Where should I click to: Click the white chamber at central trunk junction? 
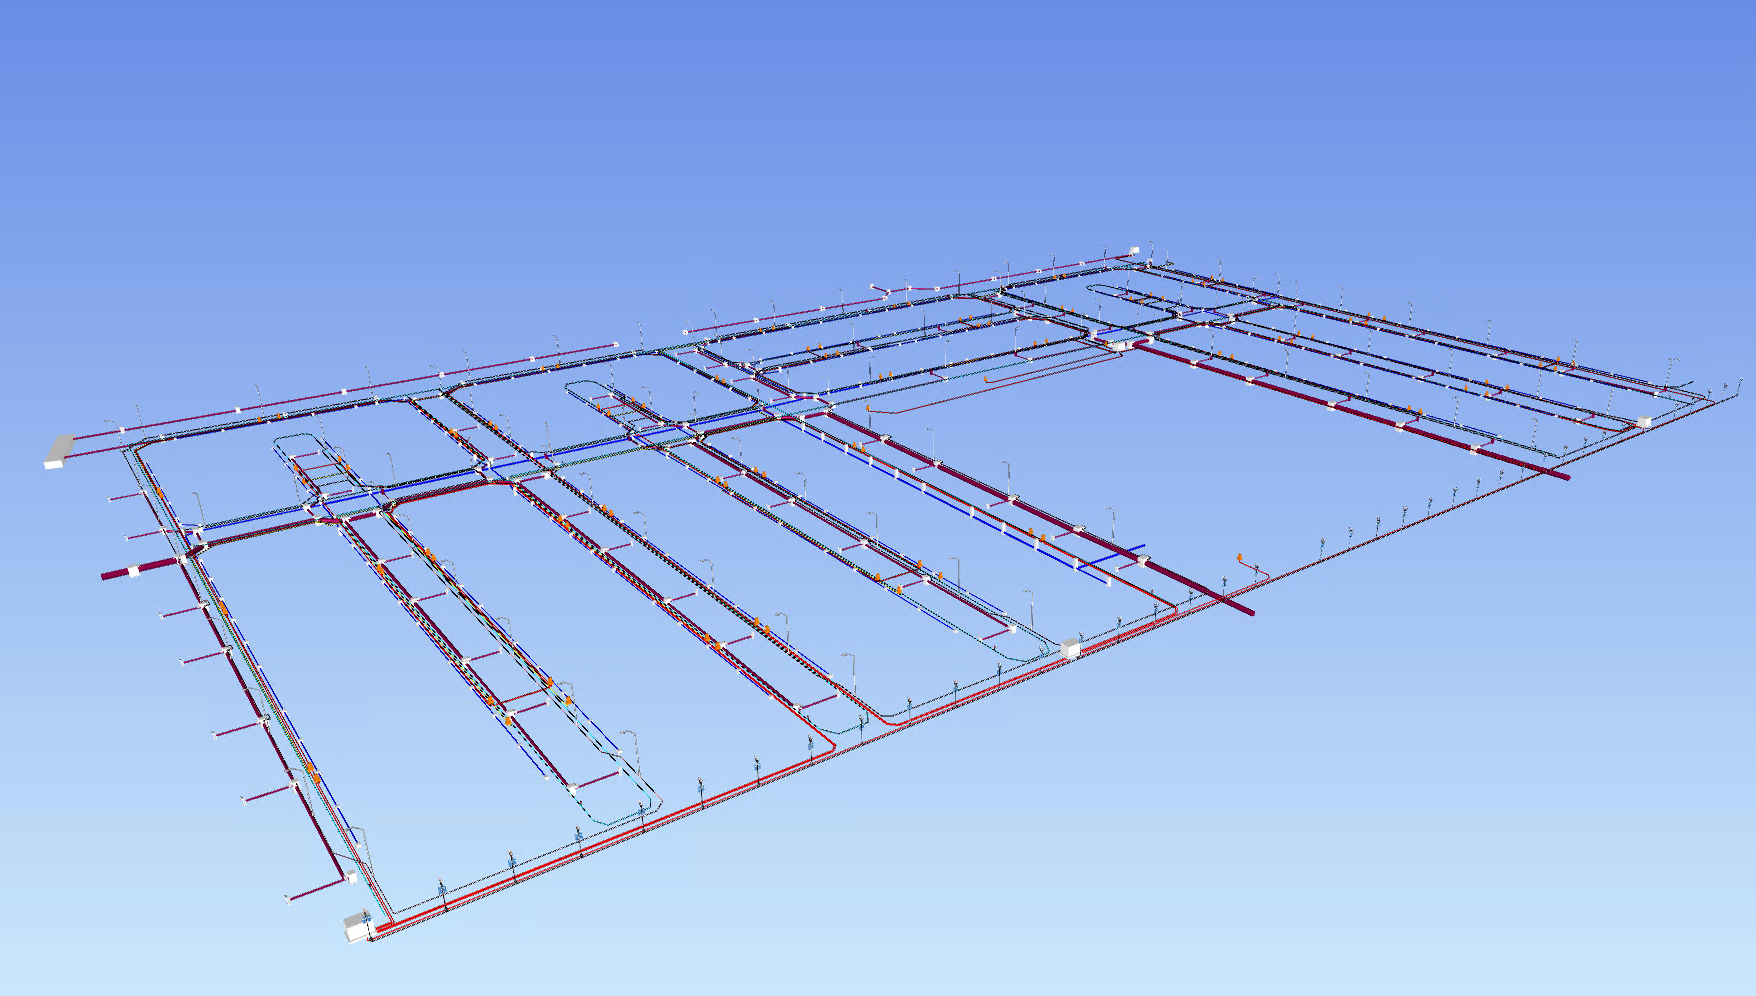click(1115, 343)
